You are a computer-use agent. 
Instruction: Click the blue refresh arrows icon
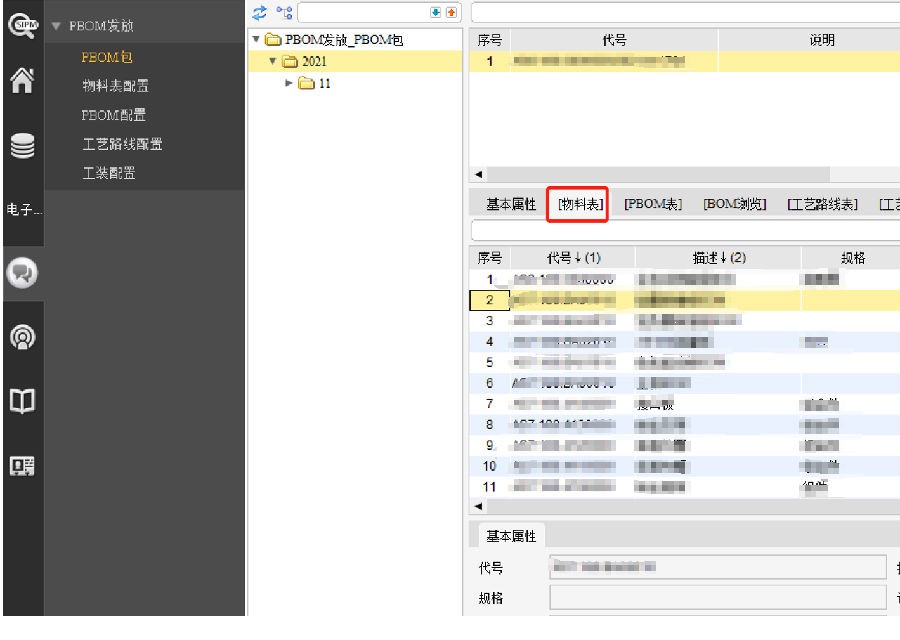(x=260, y=12)
